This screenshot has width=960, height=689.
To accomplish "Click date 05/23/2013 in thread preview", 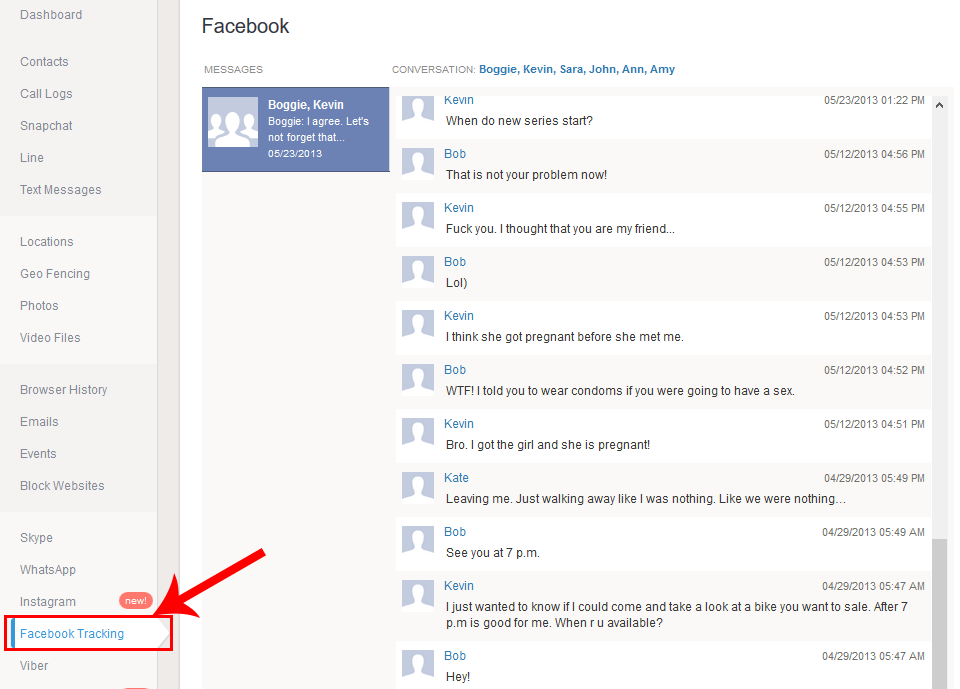I will click(x=294, y=154).
